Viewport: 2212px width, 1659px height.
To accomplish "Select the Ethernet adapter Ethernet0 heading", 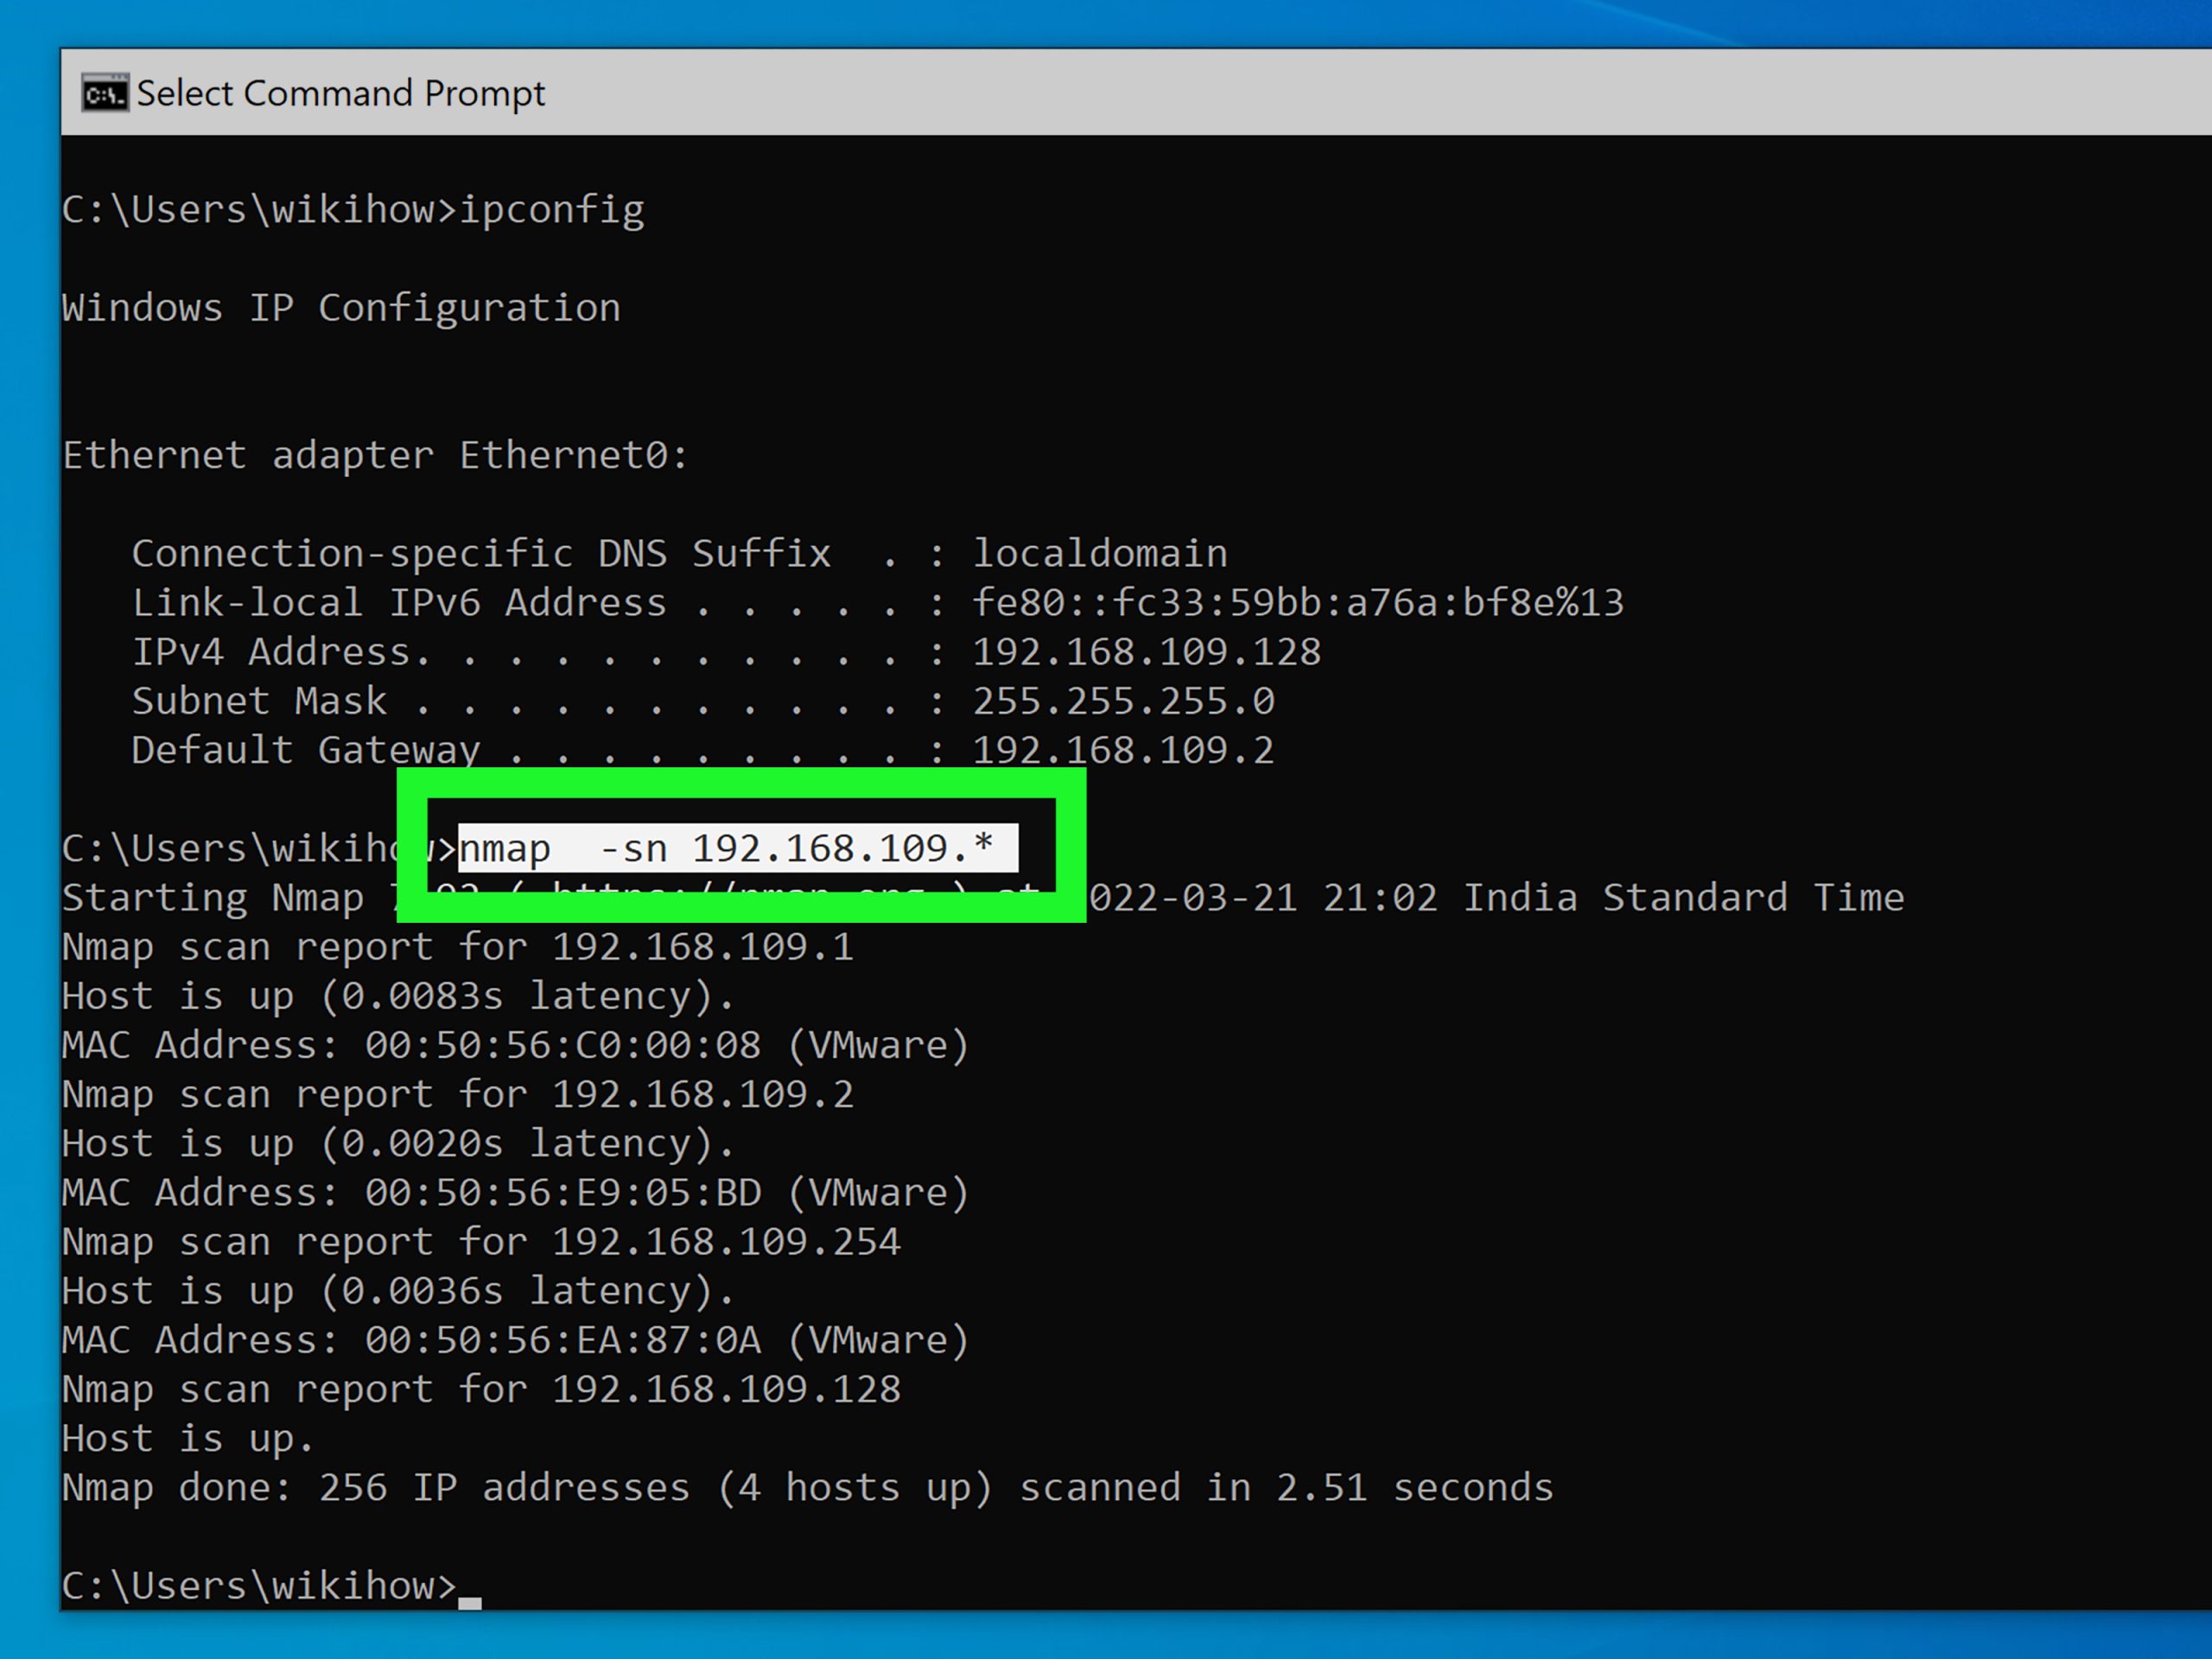I will (x=373, y=455).
